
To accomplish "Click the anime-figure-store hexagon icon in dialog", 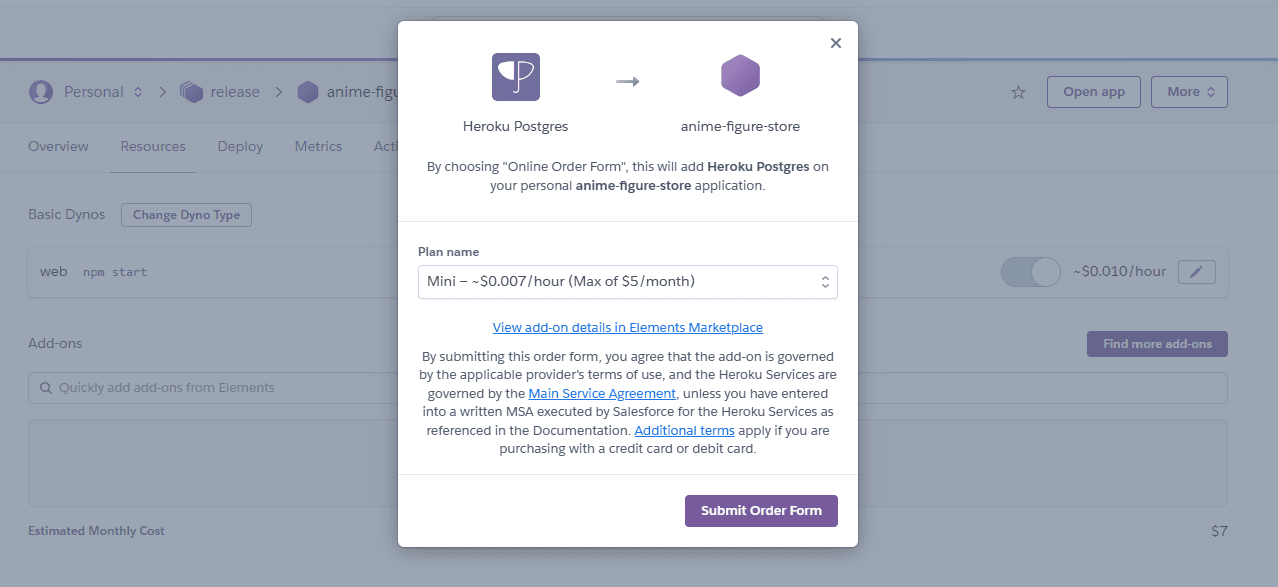I will tap(740, 76).
